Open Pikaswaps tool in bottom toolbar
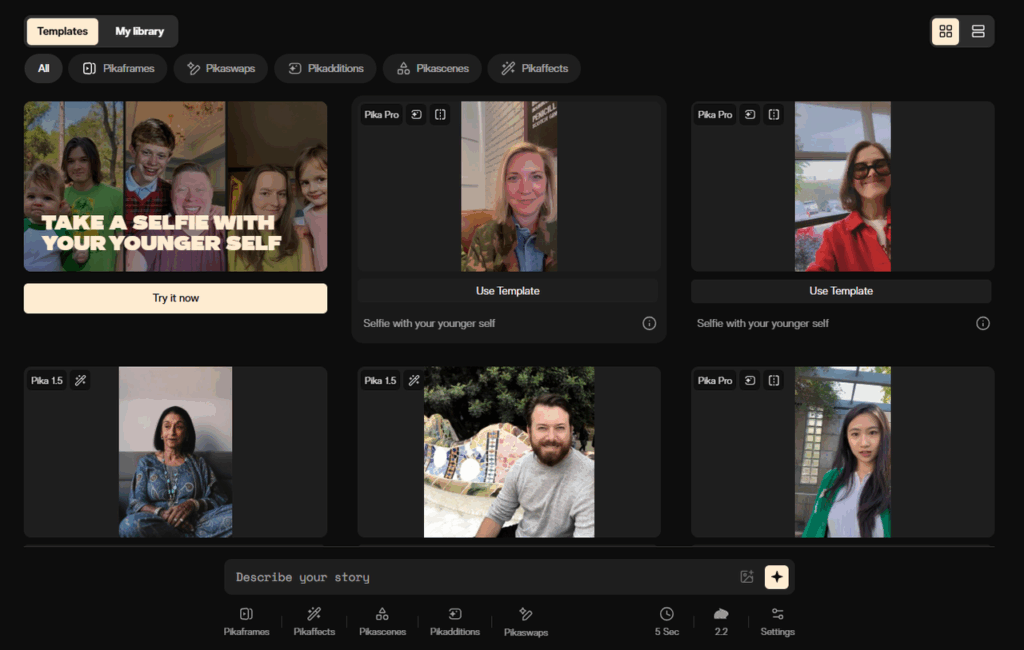The image size is (1024, 650). coord(526,621)
